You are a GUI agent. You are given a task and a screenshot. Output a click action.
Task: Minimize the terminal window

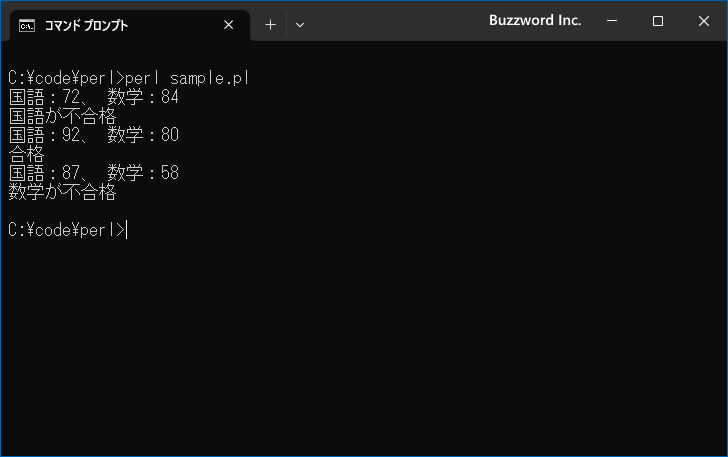[612, 20]
